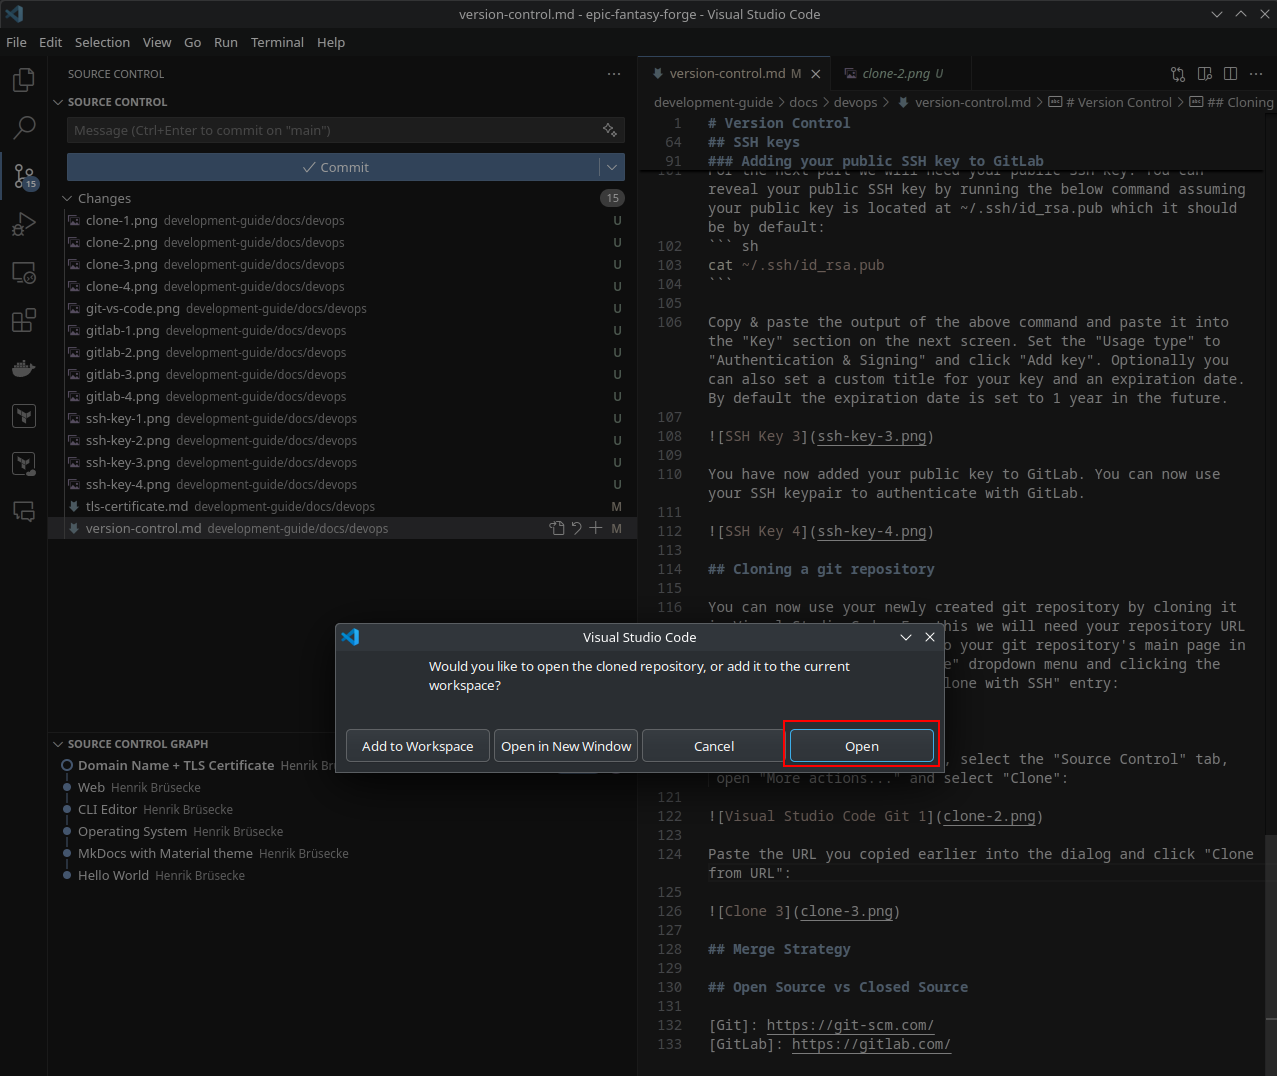Click the Cancel button in dialog

pos(714,746)
